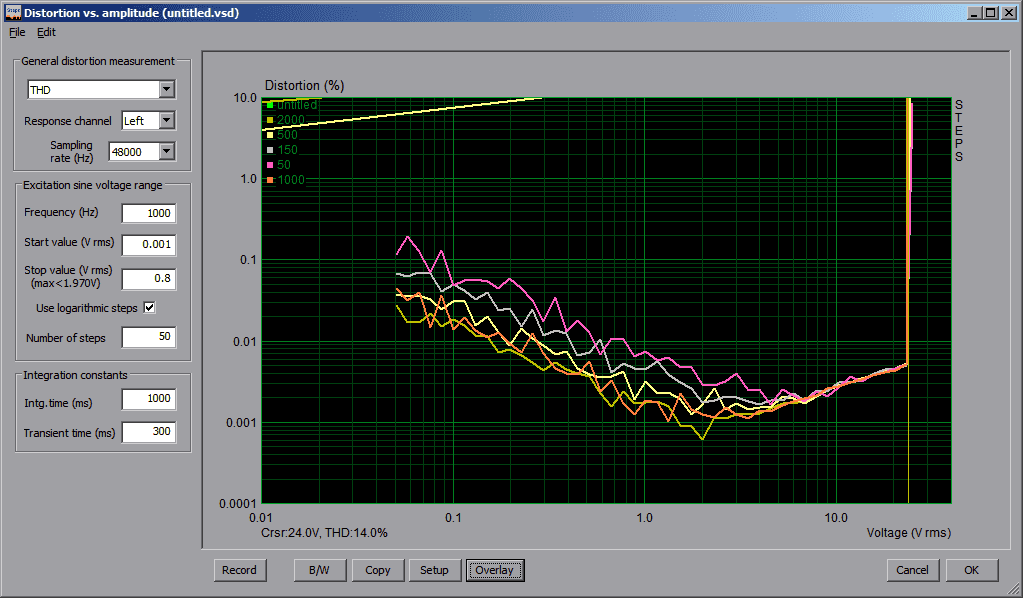Open the Edit menu
This screenshot has height=598, width=1023.
pyautogui.click(x=46, y=32)
